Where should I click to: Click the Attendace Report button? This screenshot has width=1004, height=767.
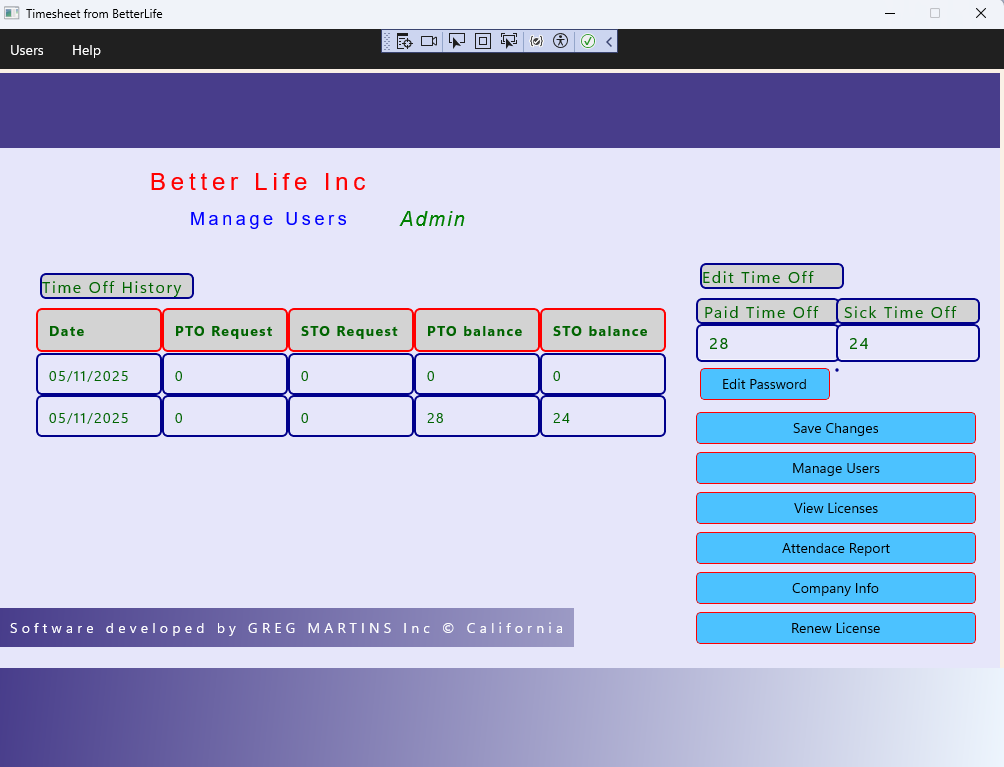tap(835, 548)
